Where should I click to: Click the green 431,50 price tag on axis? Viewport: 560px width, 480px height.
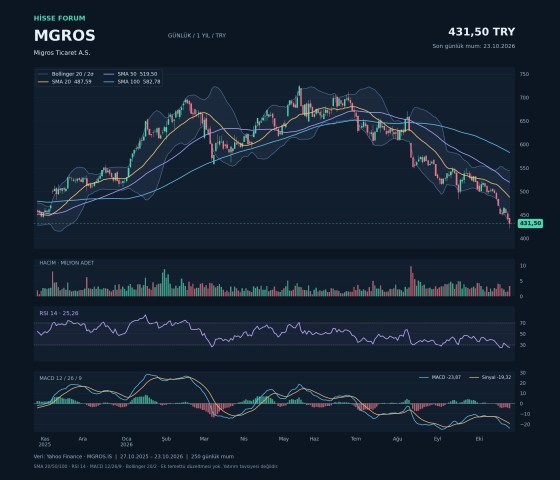(x=530, y=223)
